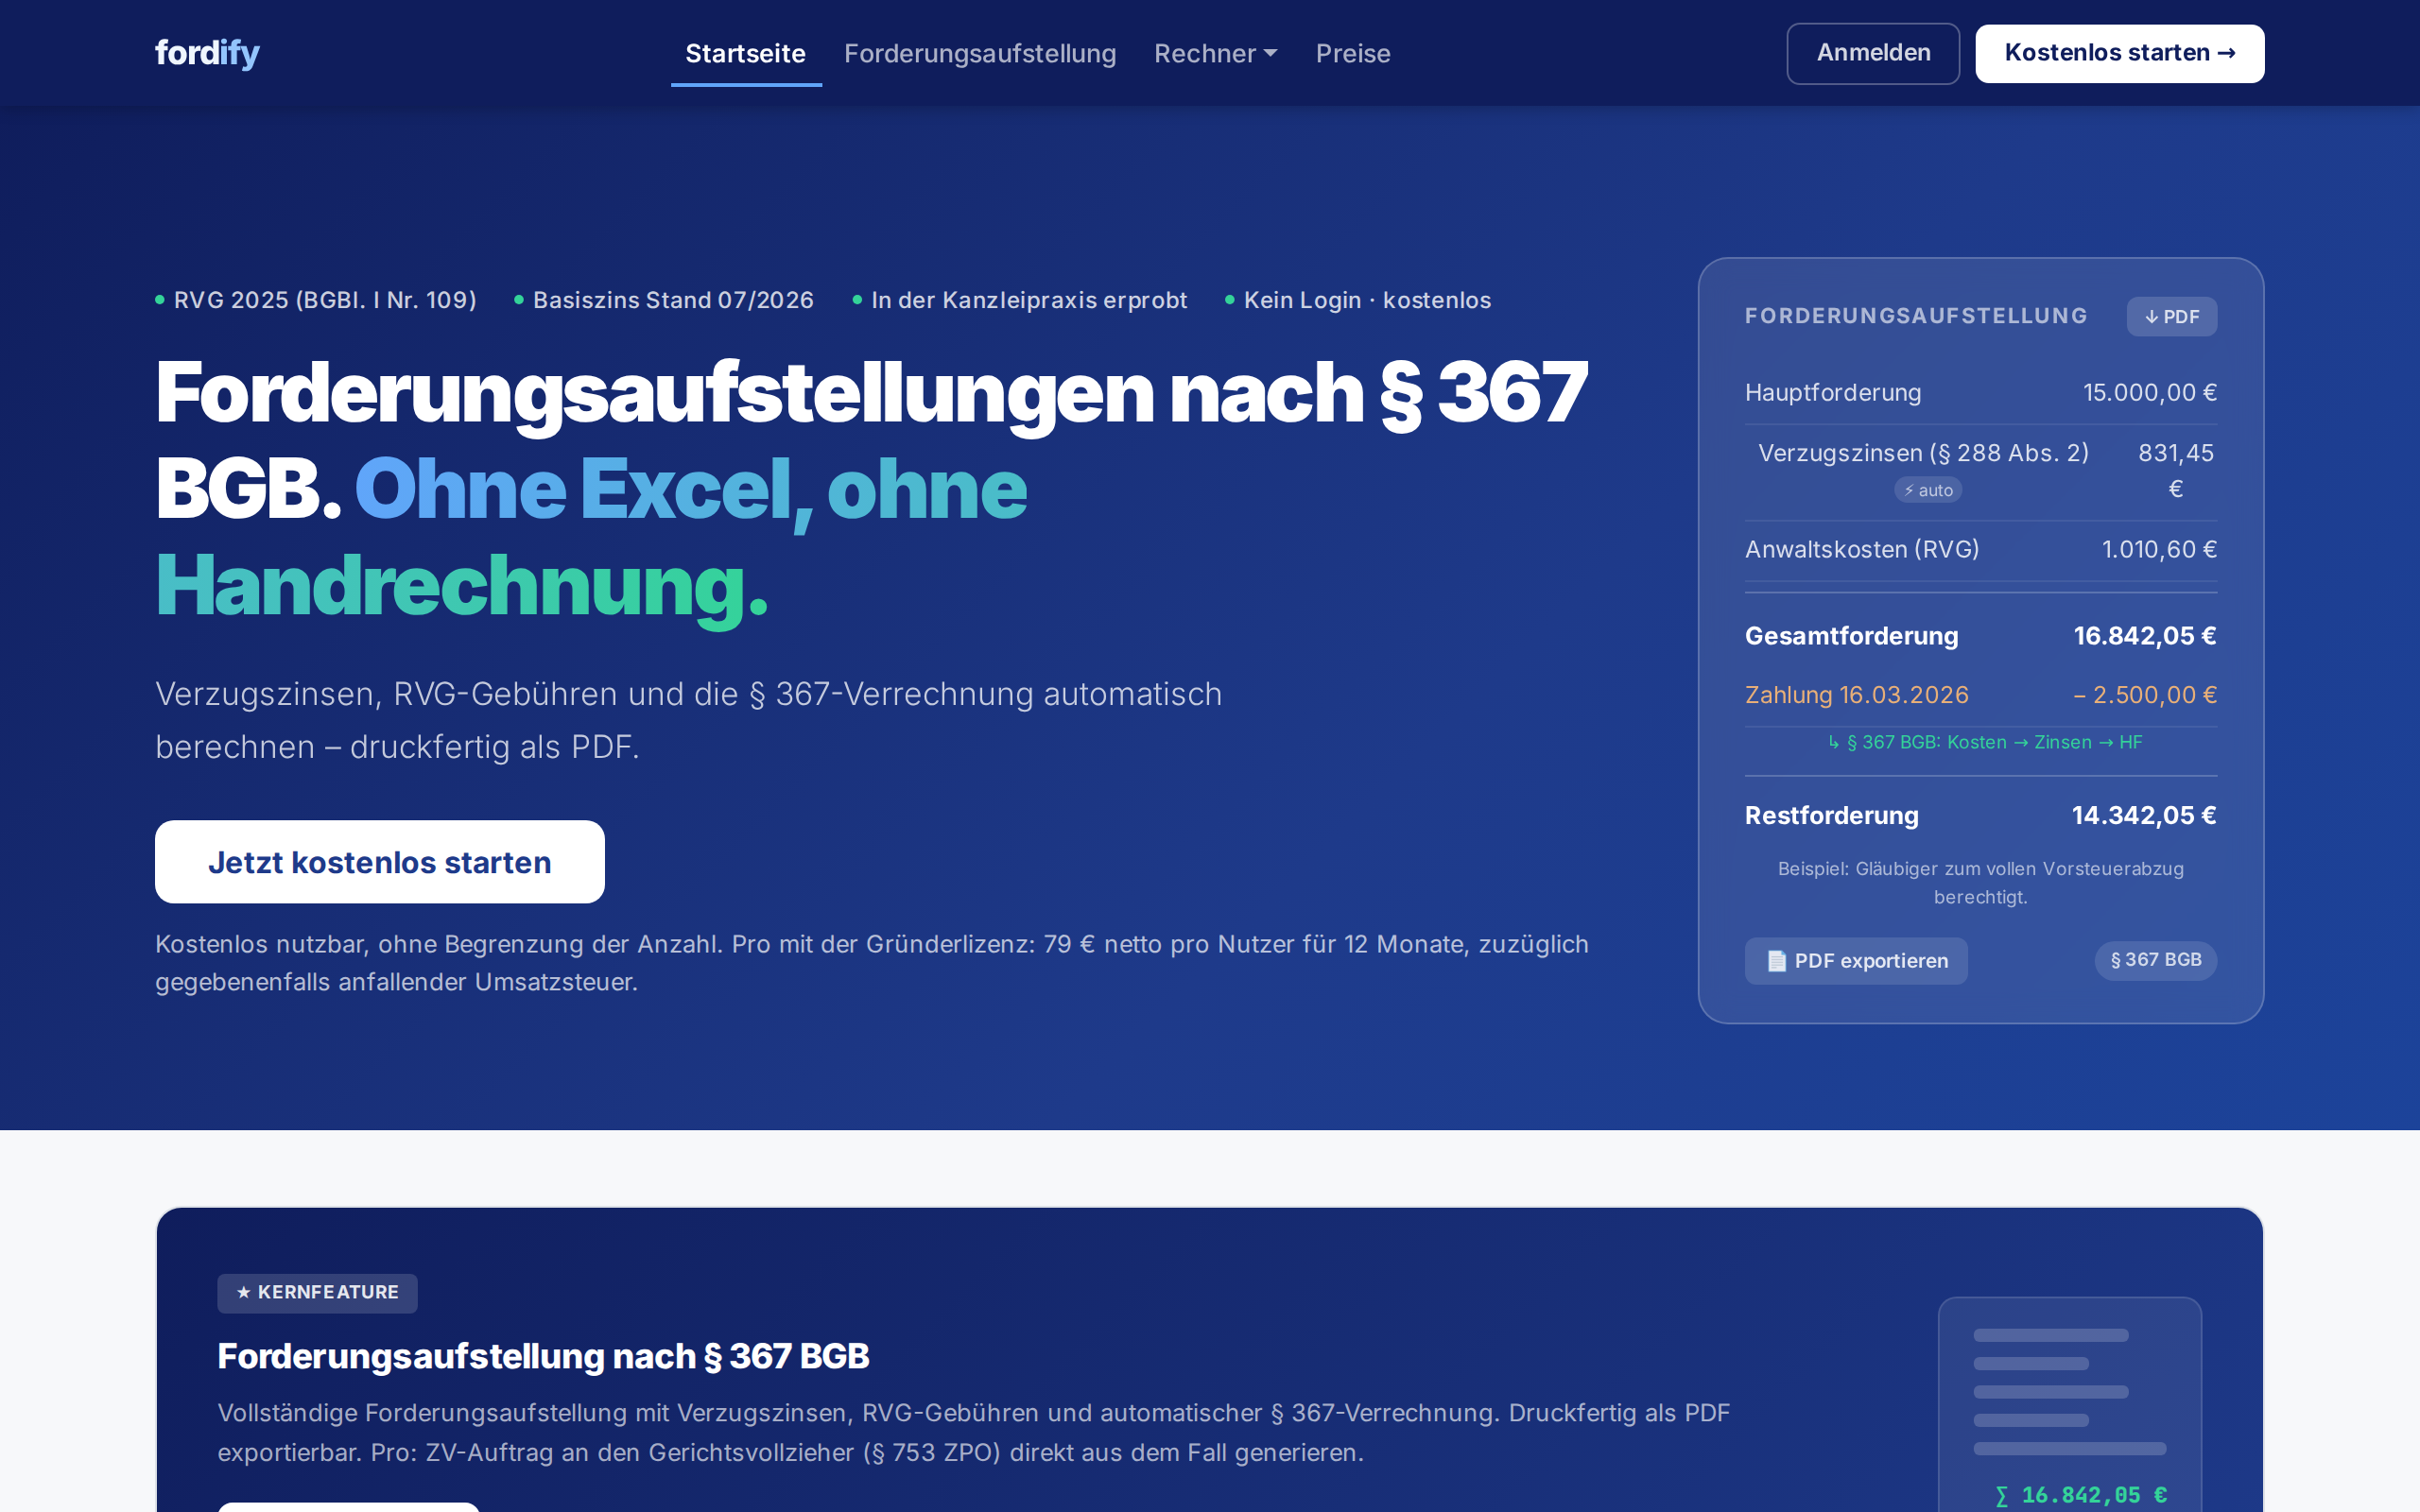This screenshot has height=1512, width=2420.
Task: Download via the PDF badge
Action: [2171, 317]
